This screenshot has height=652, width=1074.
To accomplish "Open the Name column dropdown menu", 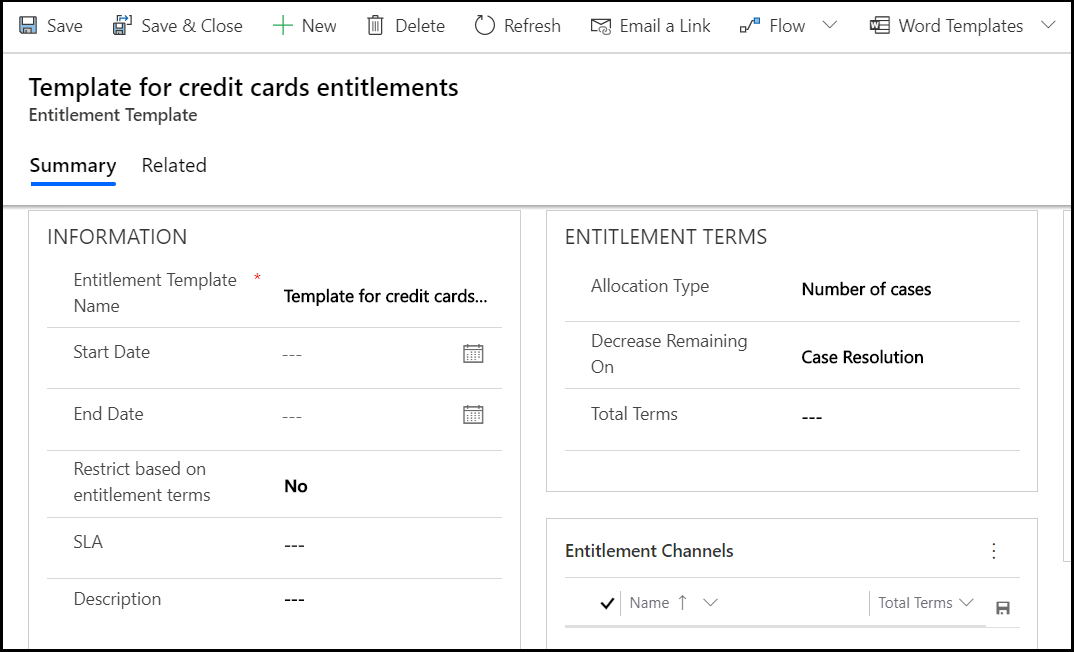I will pyautogui.click(x=710, y=603).
